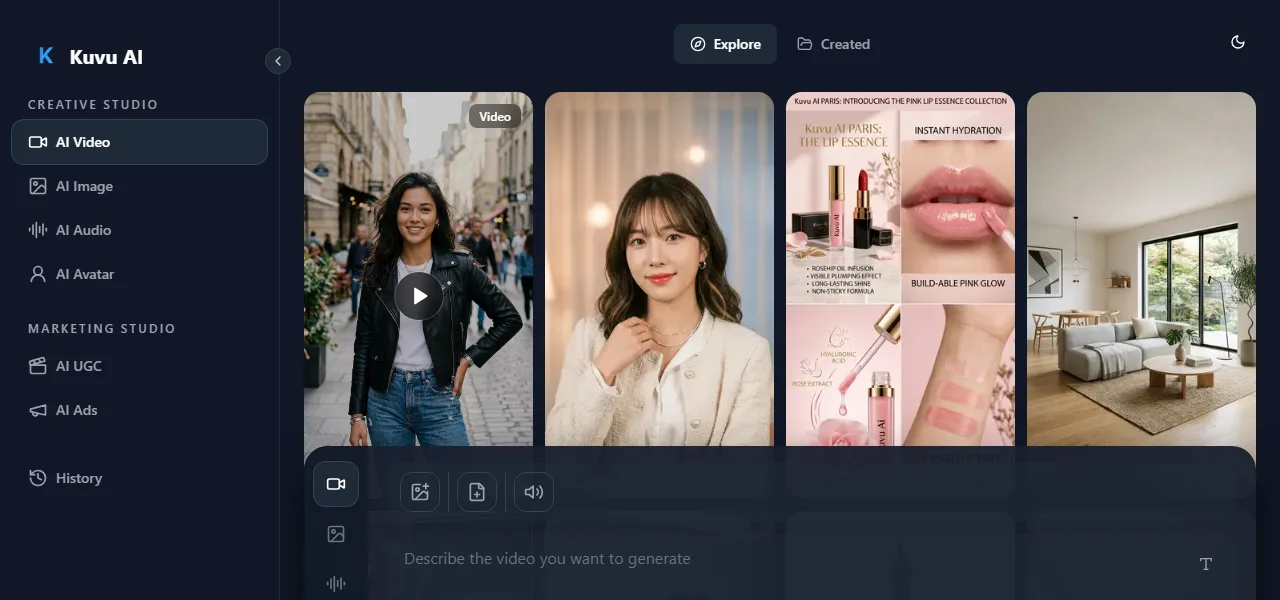Viewport: 1280px width, 600px height.
Task: Open the History page
Action: (139, 478)
